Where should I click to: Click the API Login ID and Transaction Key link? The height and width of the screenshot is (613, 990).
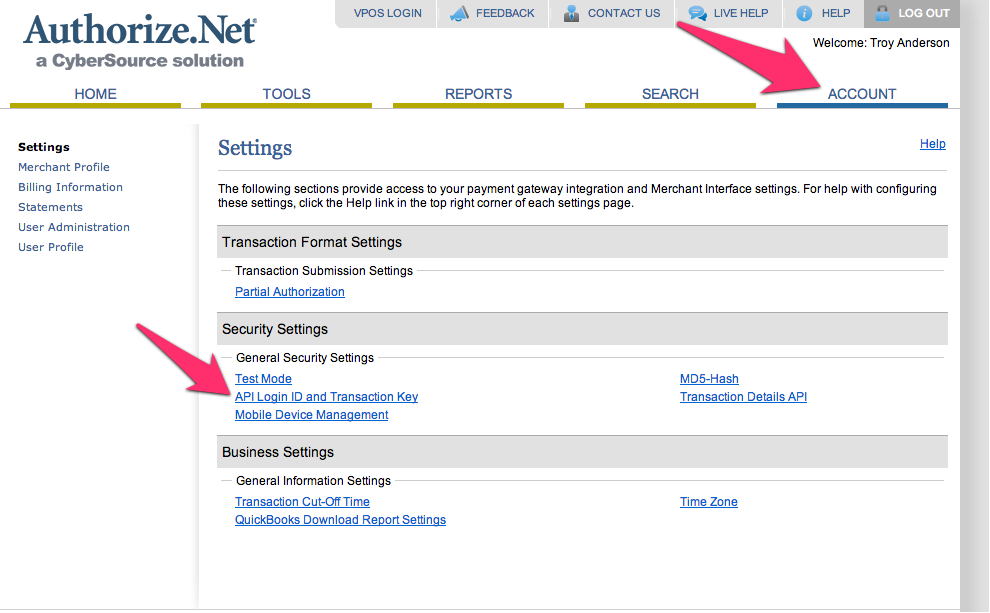pos(326,397)
